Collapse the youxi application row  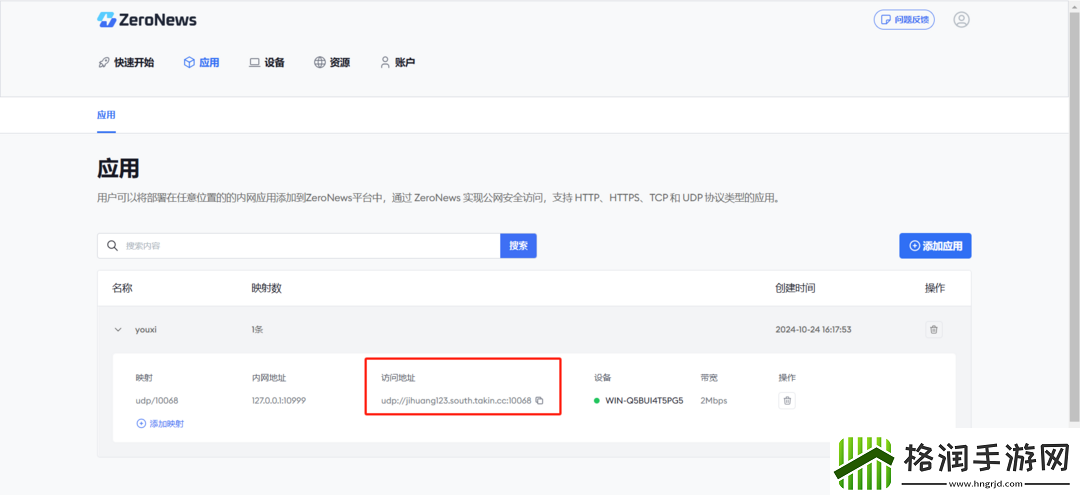(118, 329)
